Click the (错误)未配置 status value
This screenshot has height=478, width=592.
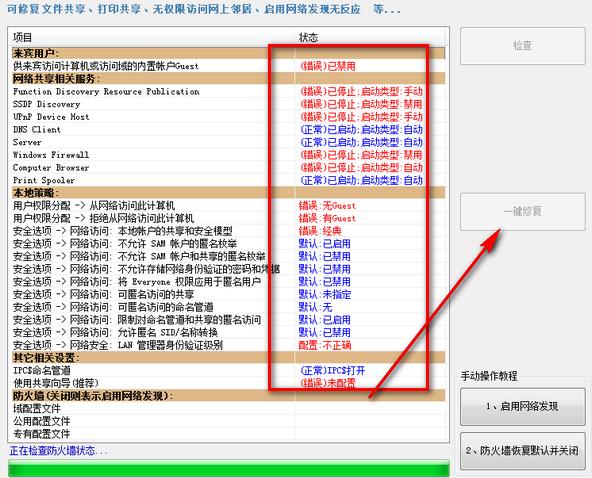328,383
